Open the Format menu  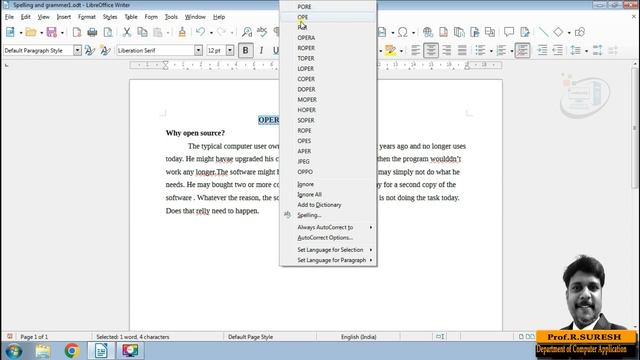(87, 17)
